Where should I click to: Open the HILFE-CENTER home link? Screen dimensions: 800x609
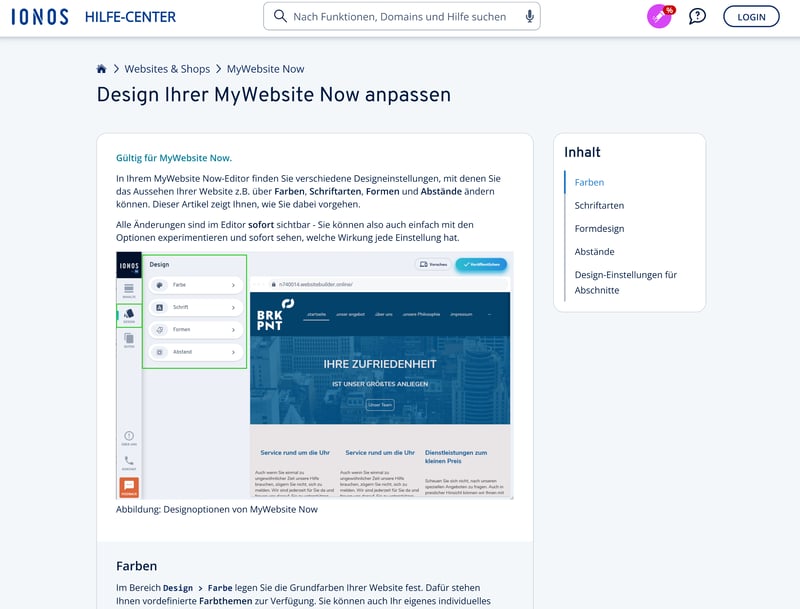(130, 17)
